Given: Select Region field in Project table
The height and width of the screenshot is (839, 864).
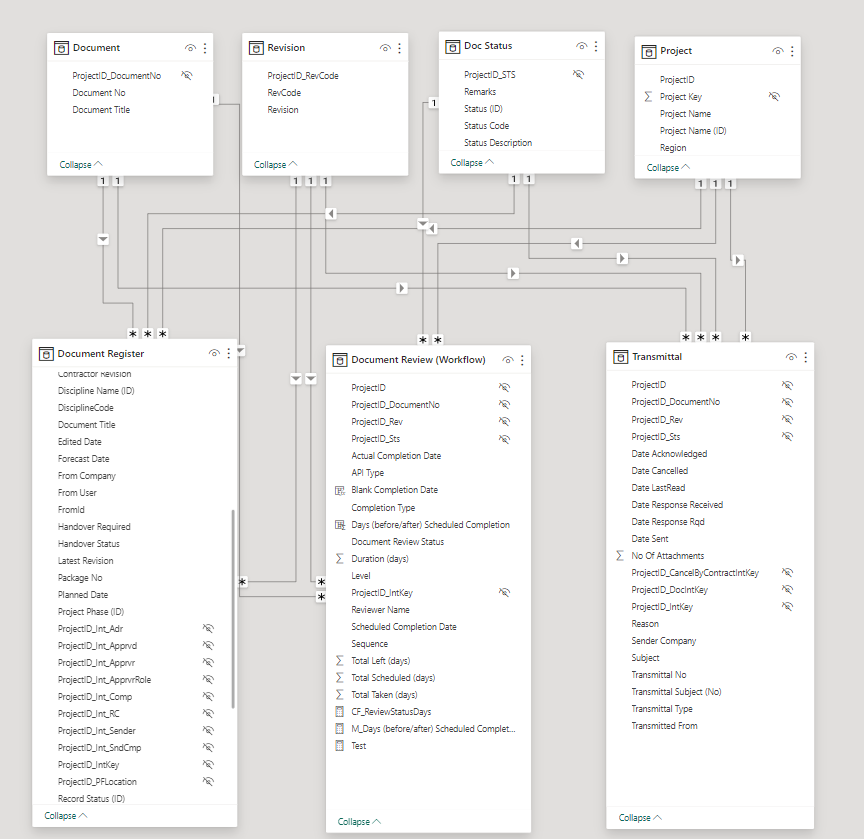Looking at the screenshot, I should coord(673,148).
